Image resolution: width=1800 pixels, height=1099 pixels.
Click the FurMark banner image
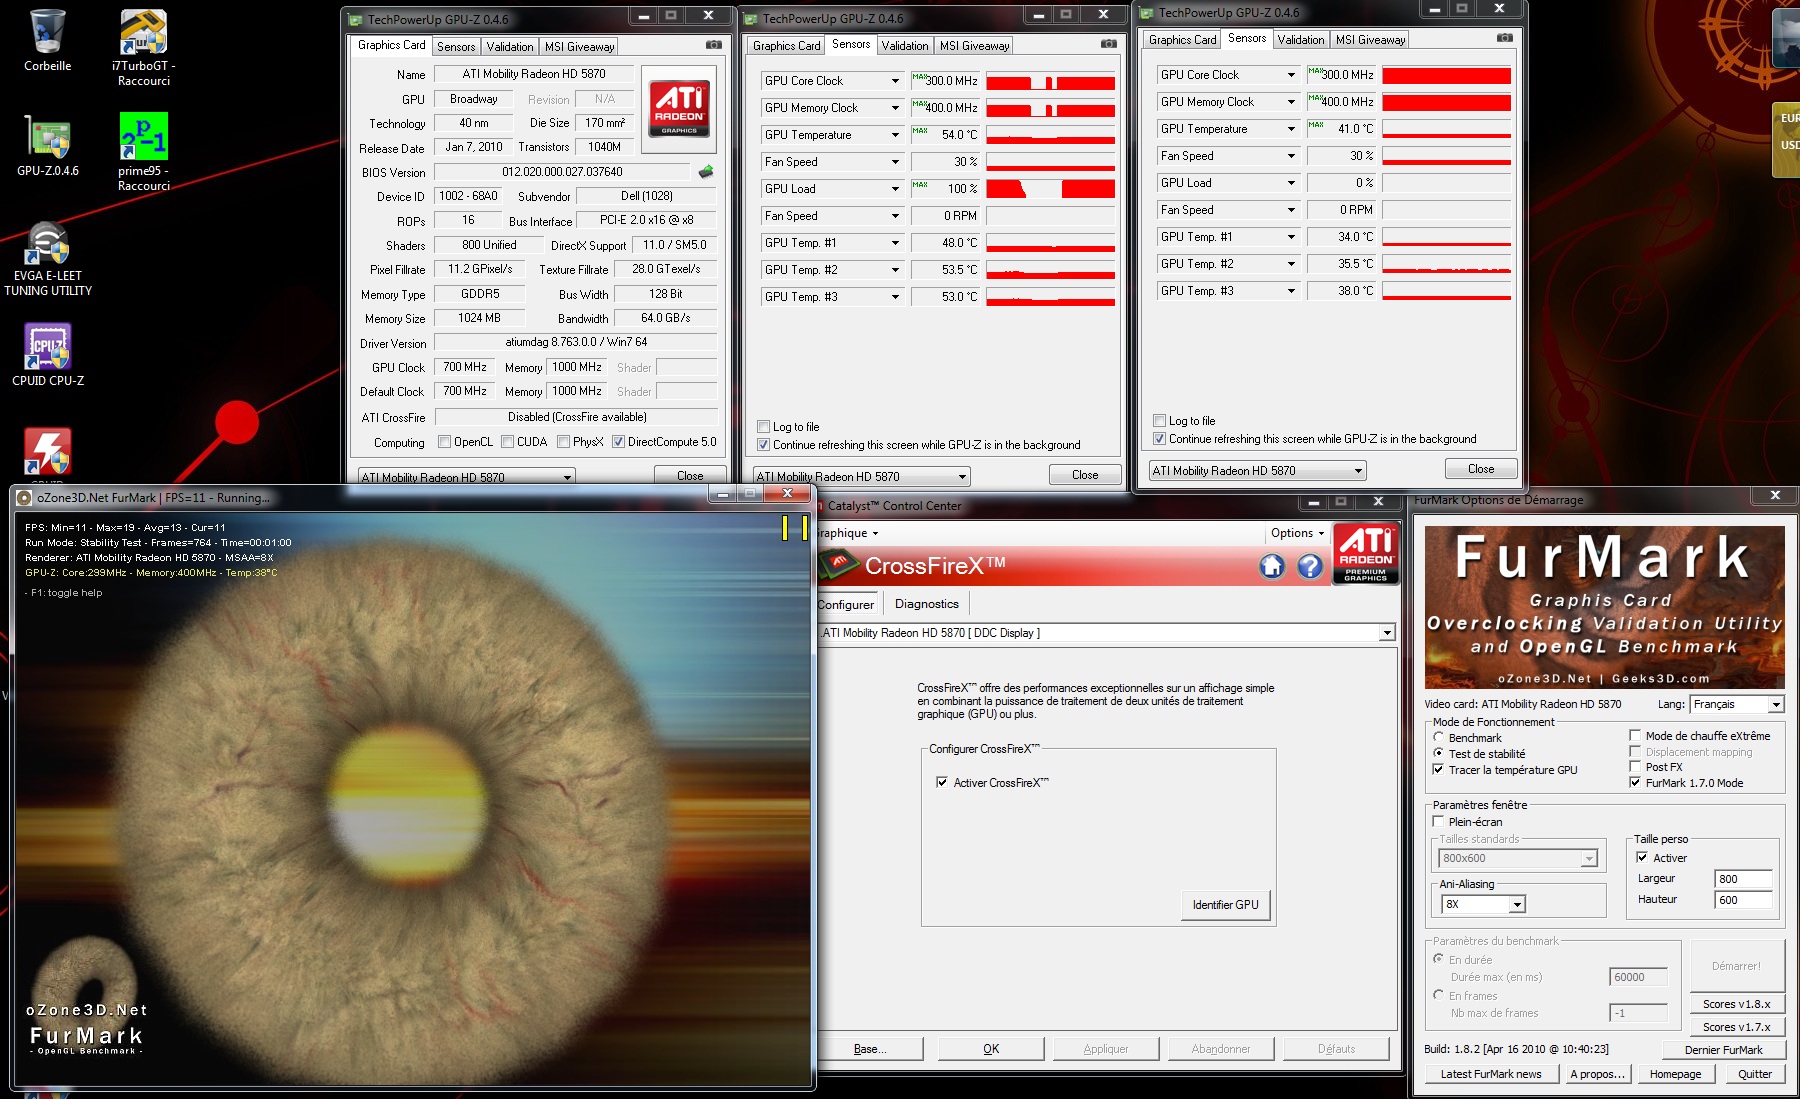tap(1604, 607)
